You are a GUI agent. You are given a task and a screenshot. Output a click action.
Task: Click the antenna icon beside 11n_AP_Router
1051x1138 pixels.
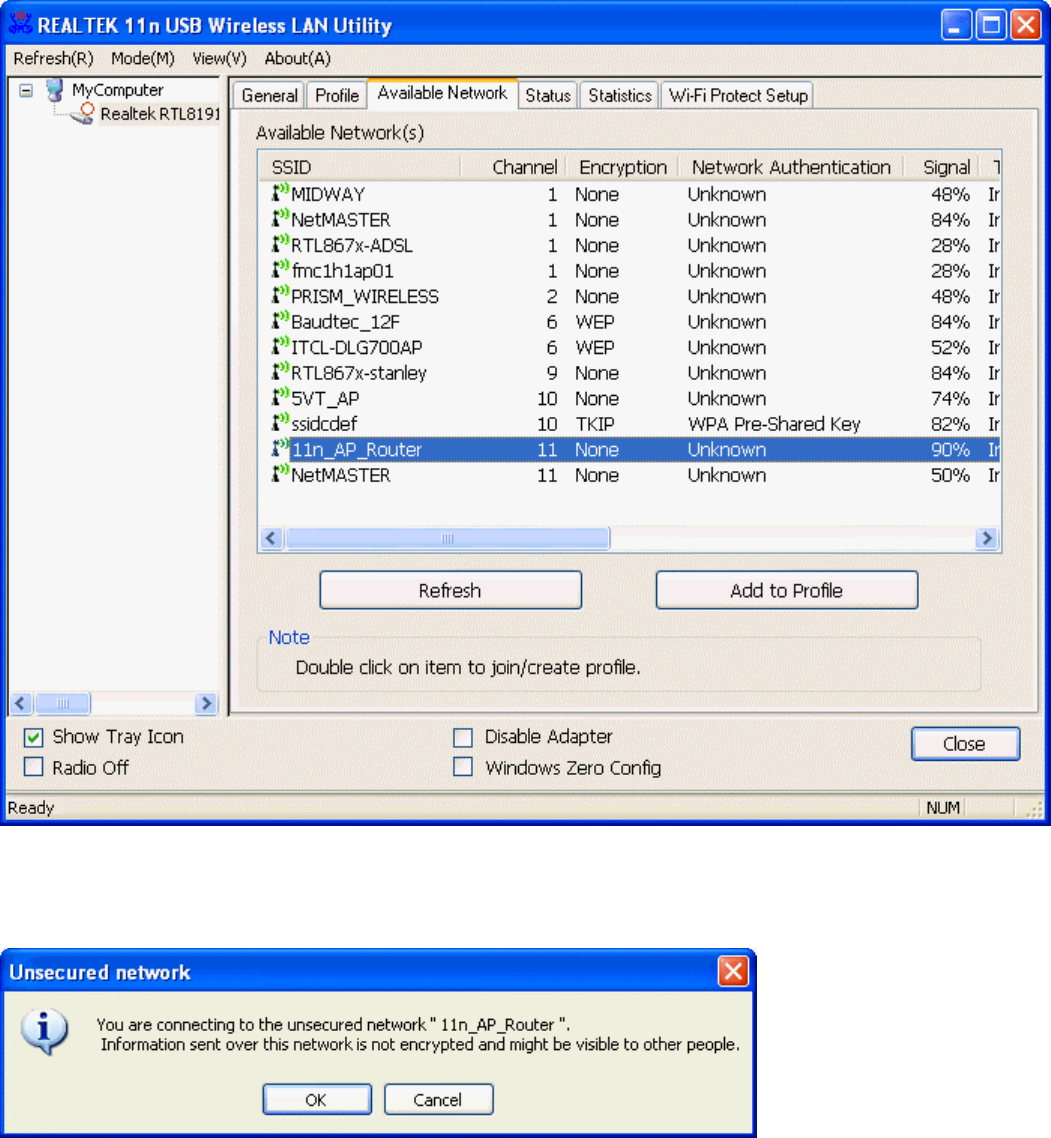click(x=280, y=449)
